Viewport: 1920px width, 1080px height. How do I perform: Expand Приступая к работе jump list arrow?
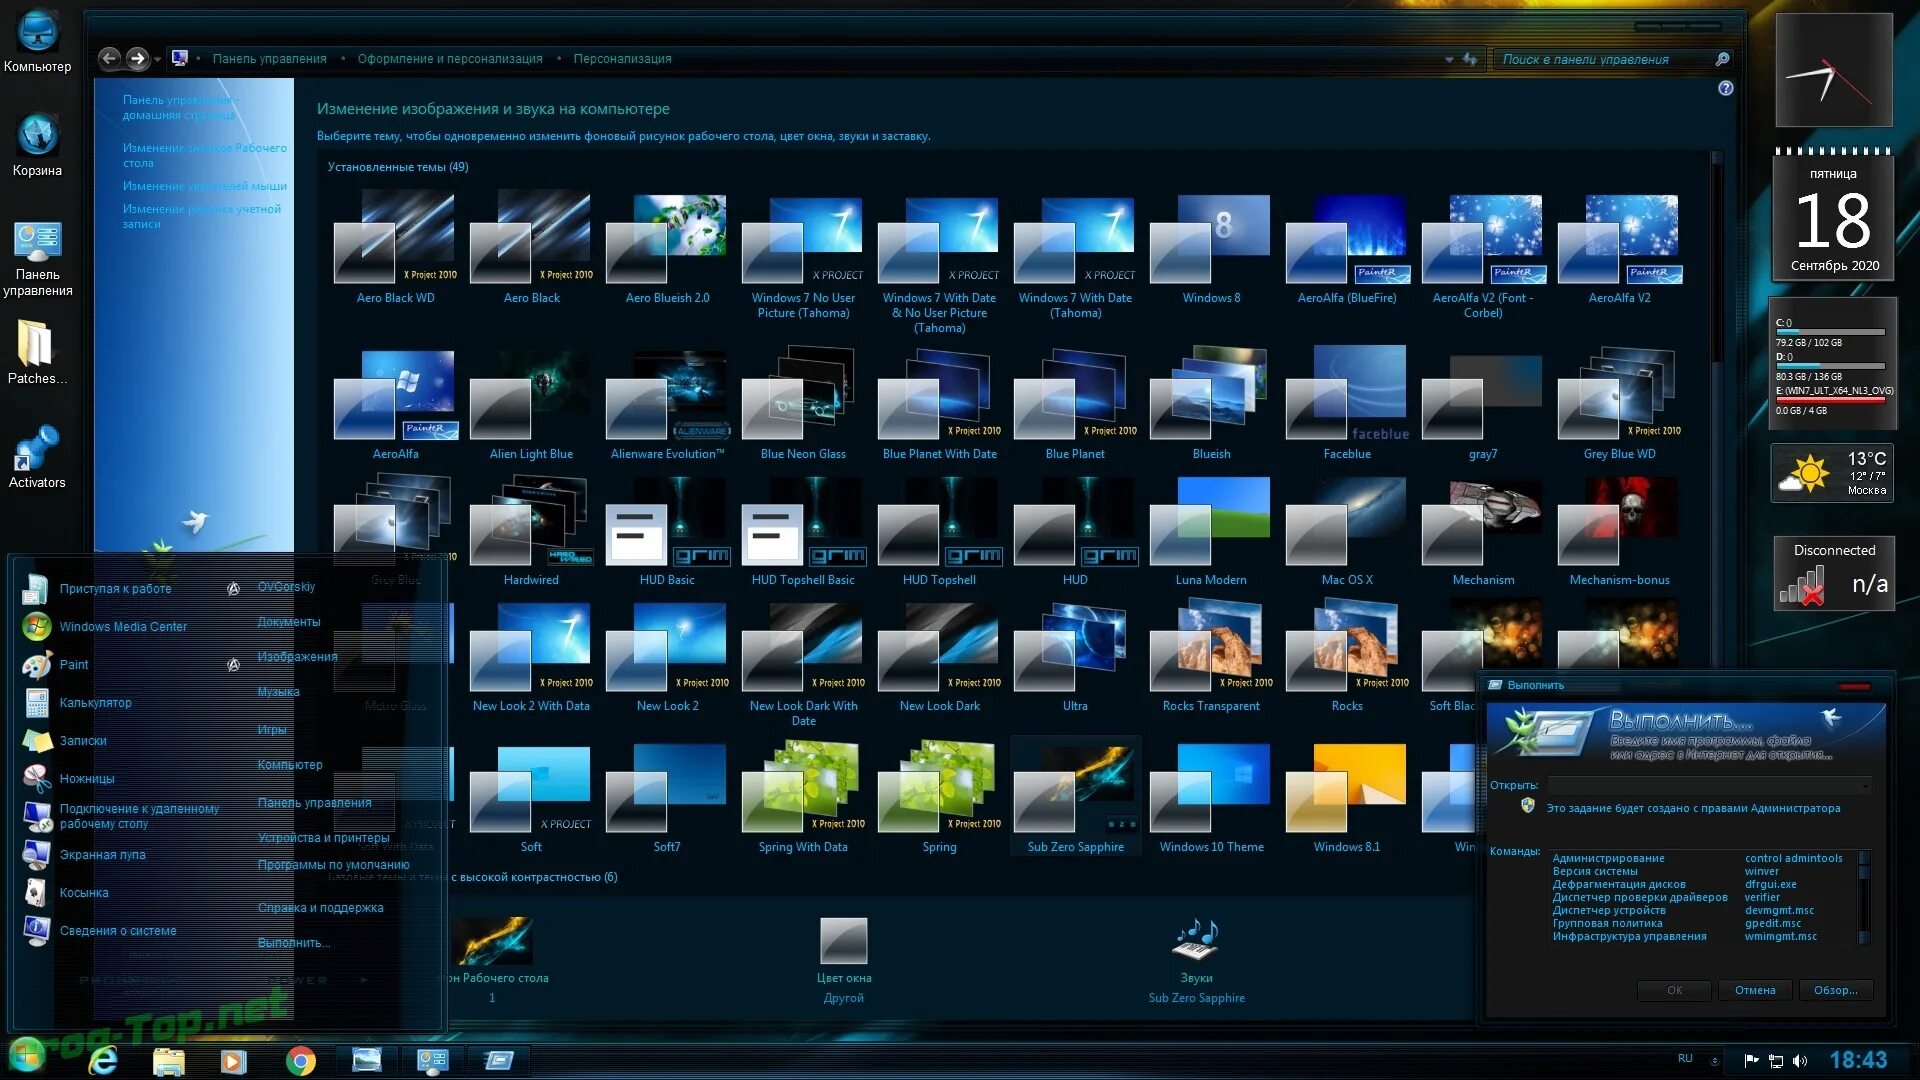click(233, 589)
